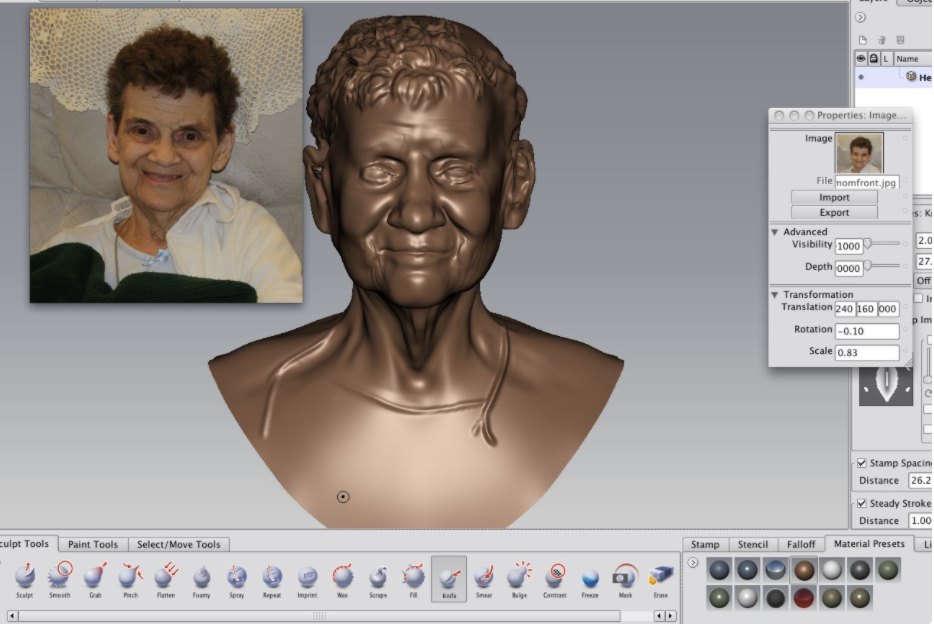
Task: Select the Mask tool
Action: (625, 581)
